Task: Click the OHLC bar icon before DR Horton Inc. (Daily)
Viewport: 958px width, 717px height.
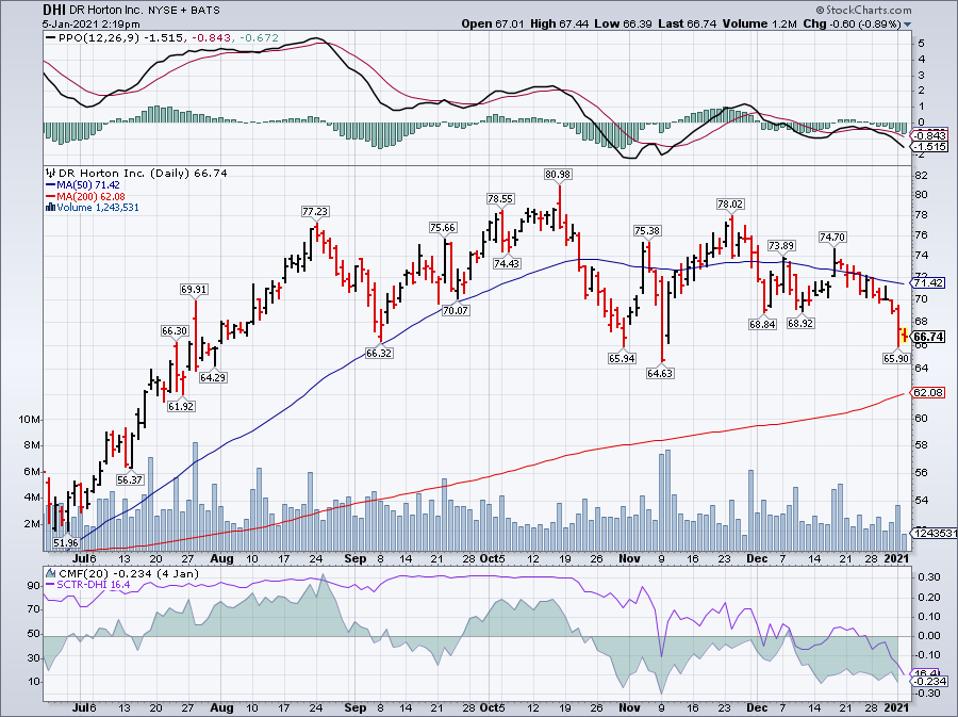Action: tap(51, 173)
